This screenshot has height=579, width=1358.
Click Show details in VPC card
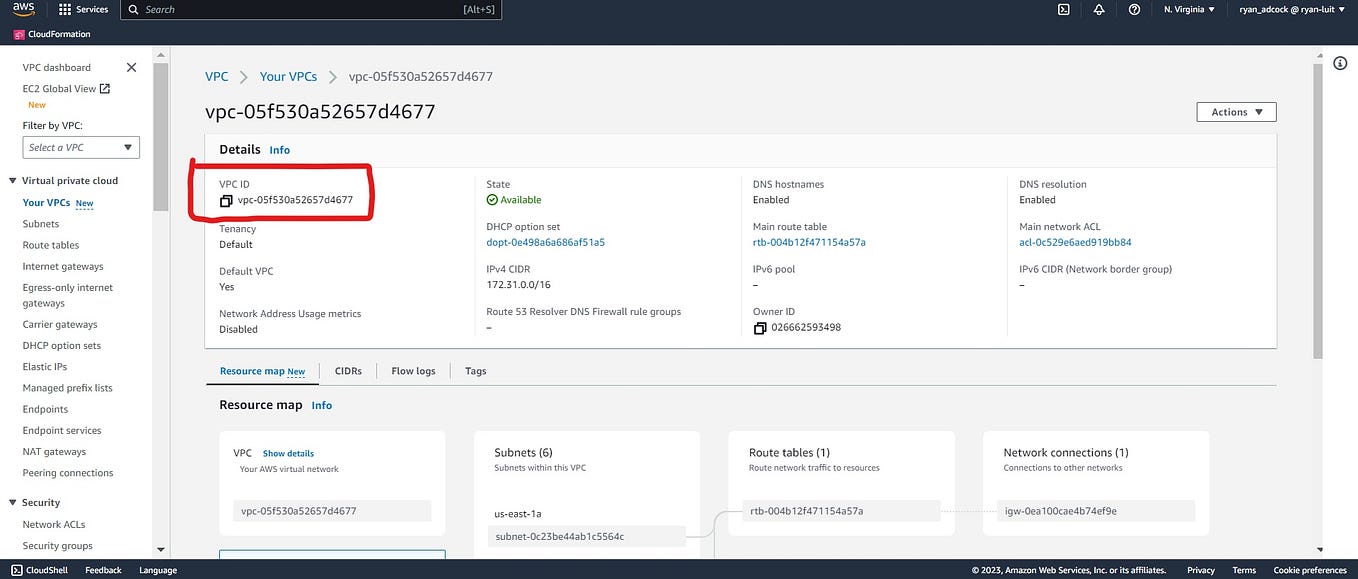(x=288, y=453)
